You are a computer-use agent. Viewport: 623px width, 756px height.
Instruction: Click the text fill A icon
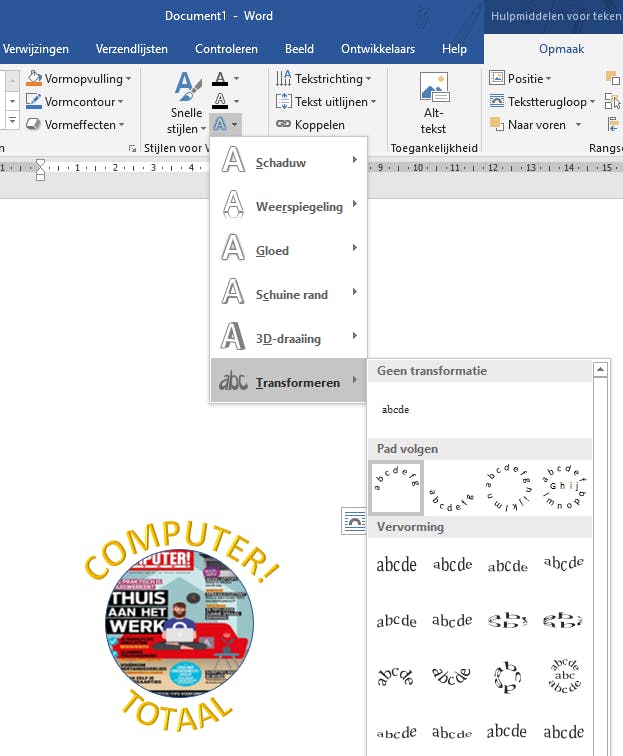tap(220, 79)
